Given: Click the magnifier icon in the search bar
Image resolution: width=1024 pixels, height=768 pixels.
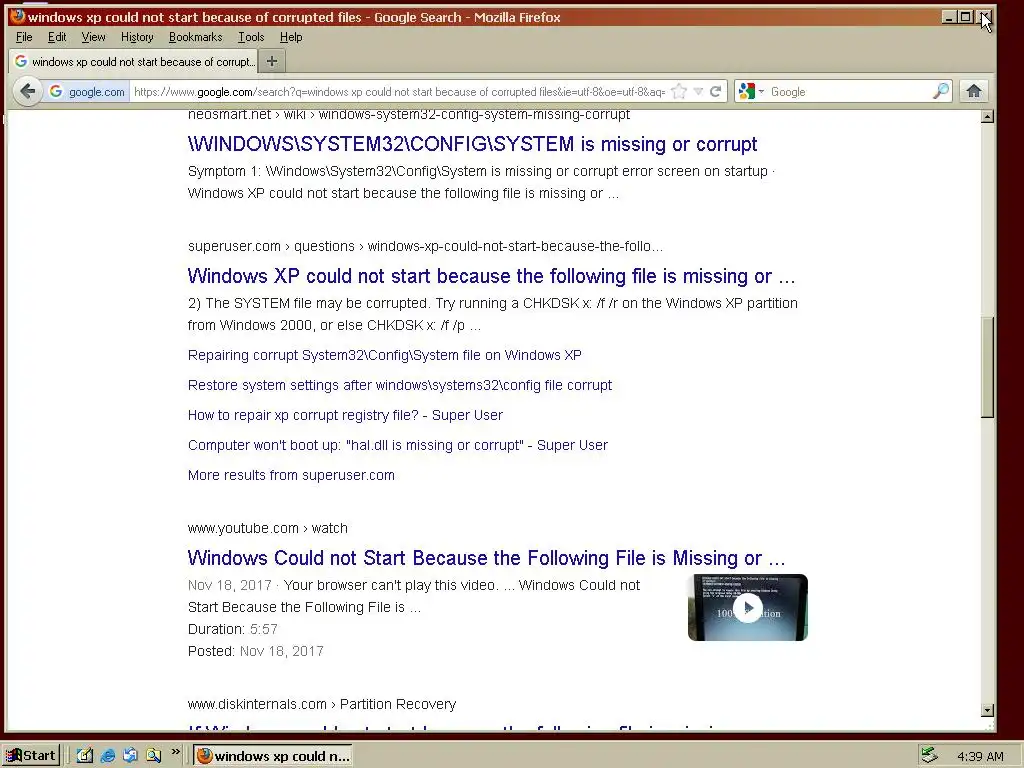Looking at the screenshot, I should [941, 91].
